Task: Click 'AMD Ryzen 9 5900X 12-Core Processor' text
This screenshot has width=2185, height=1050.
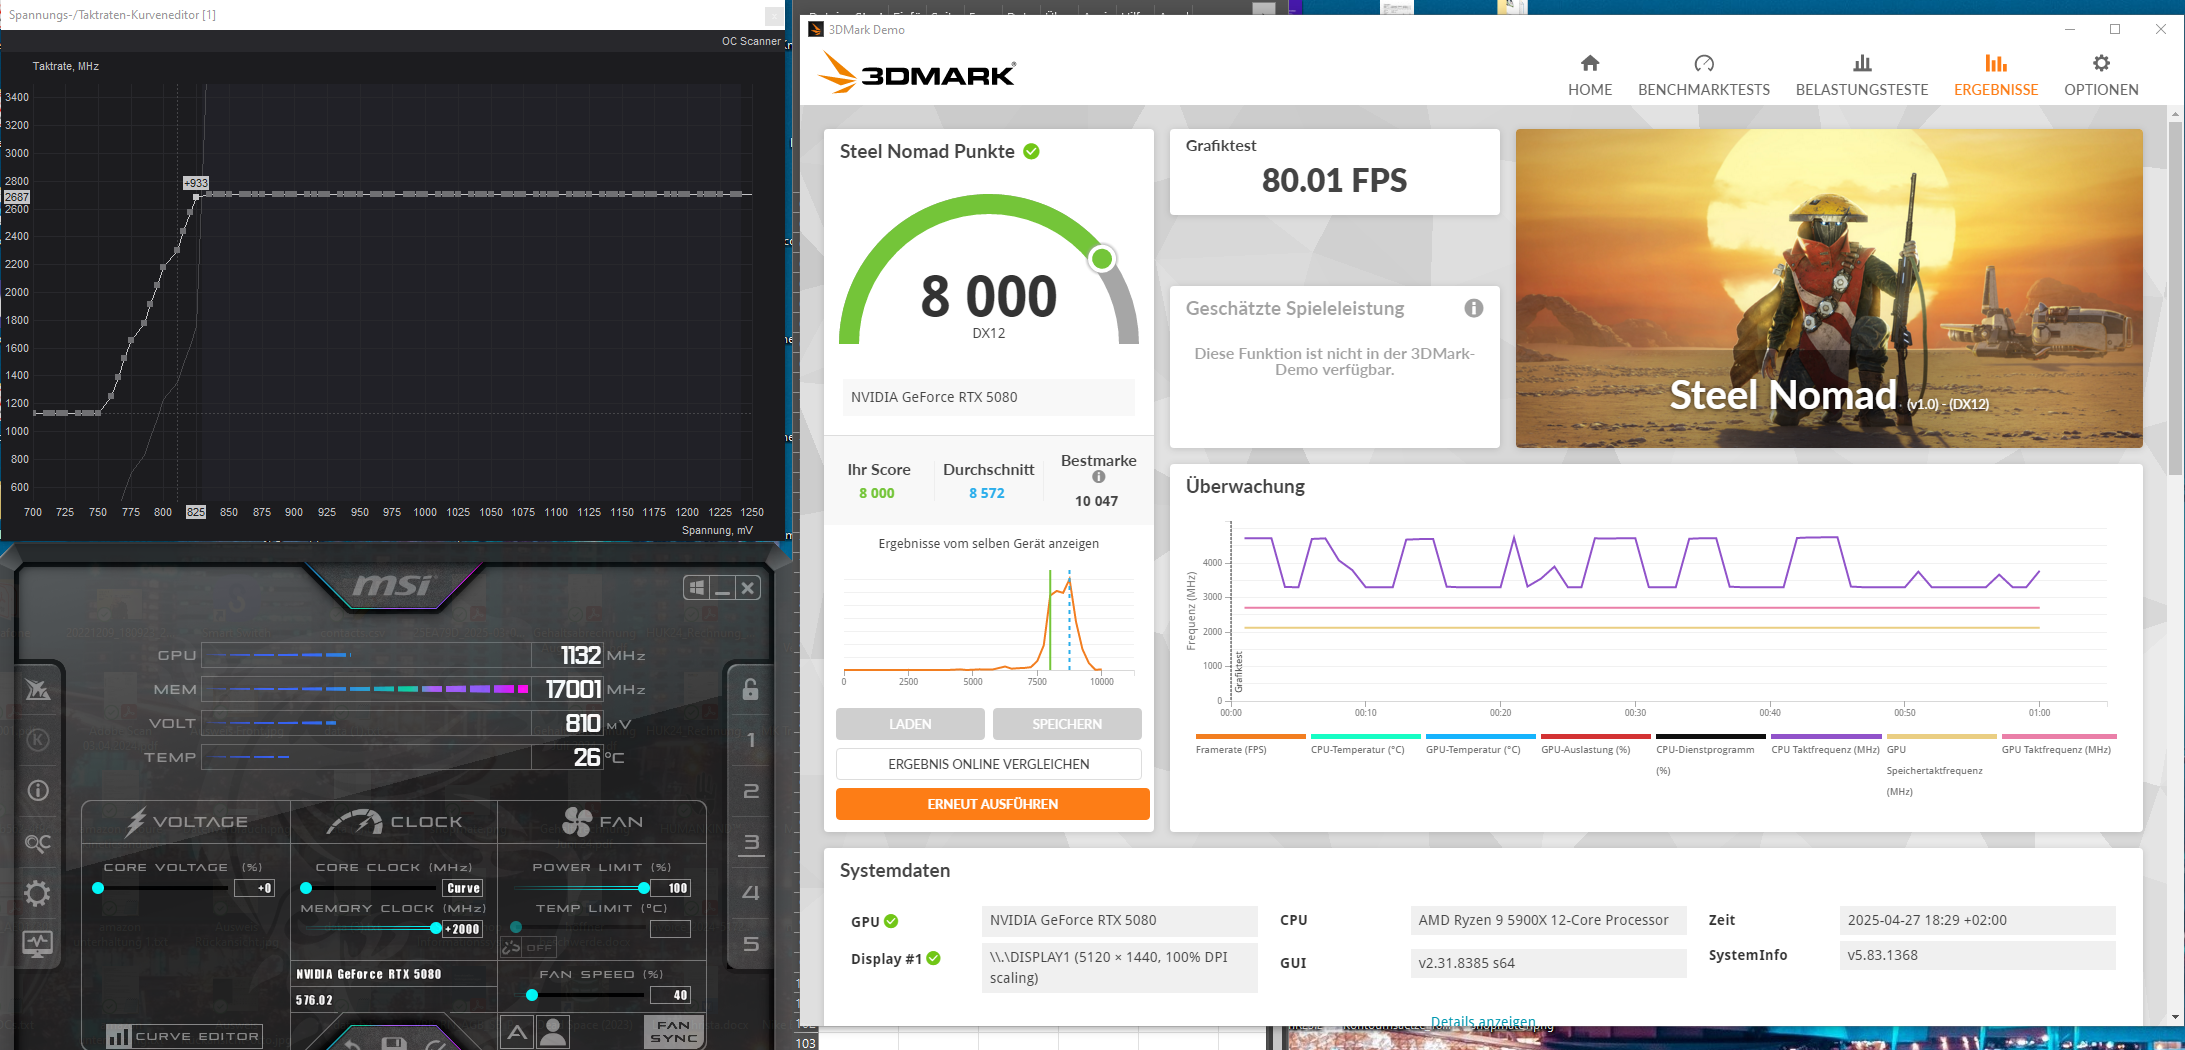Action: pos(1543,920)
